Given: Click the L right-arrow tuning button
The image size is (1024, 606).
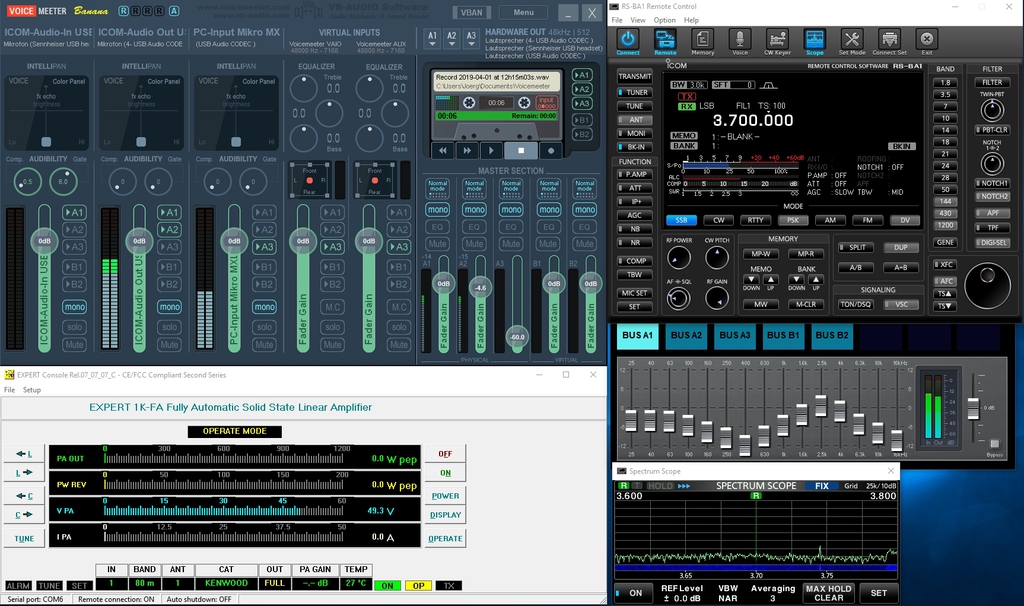Looking at the screenshot, I should tap(24, 472).
